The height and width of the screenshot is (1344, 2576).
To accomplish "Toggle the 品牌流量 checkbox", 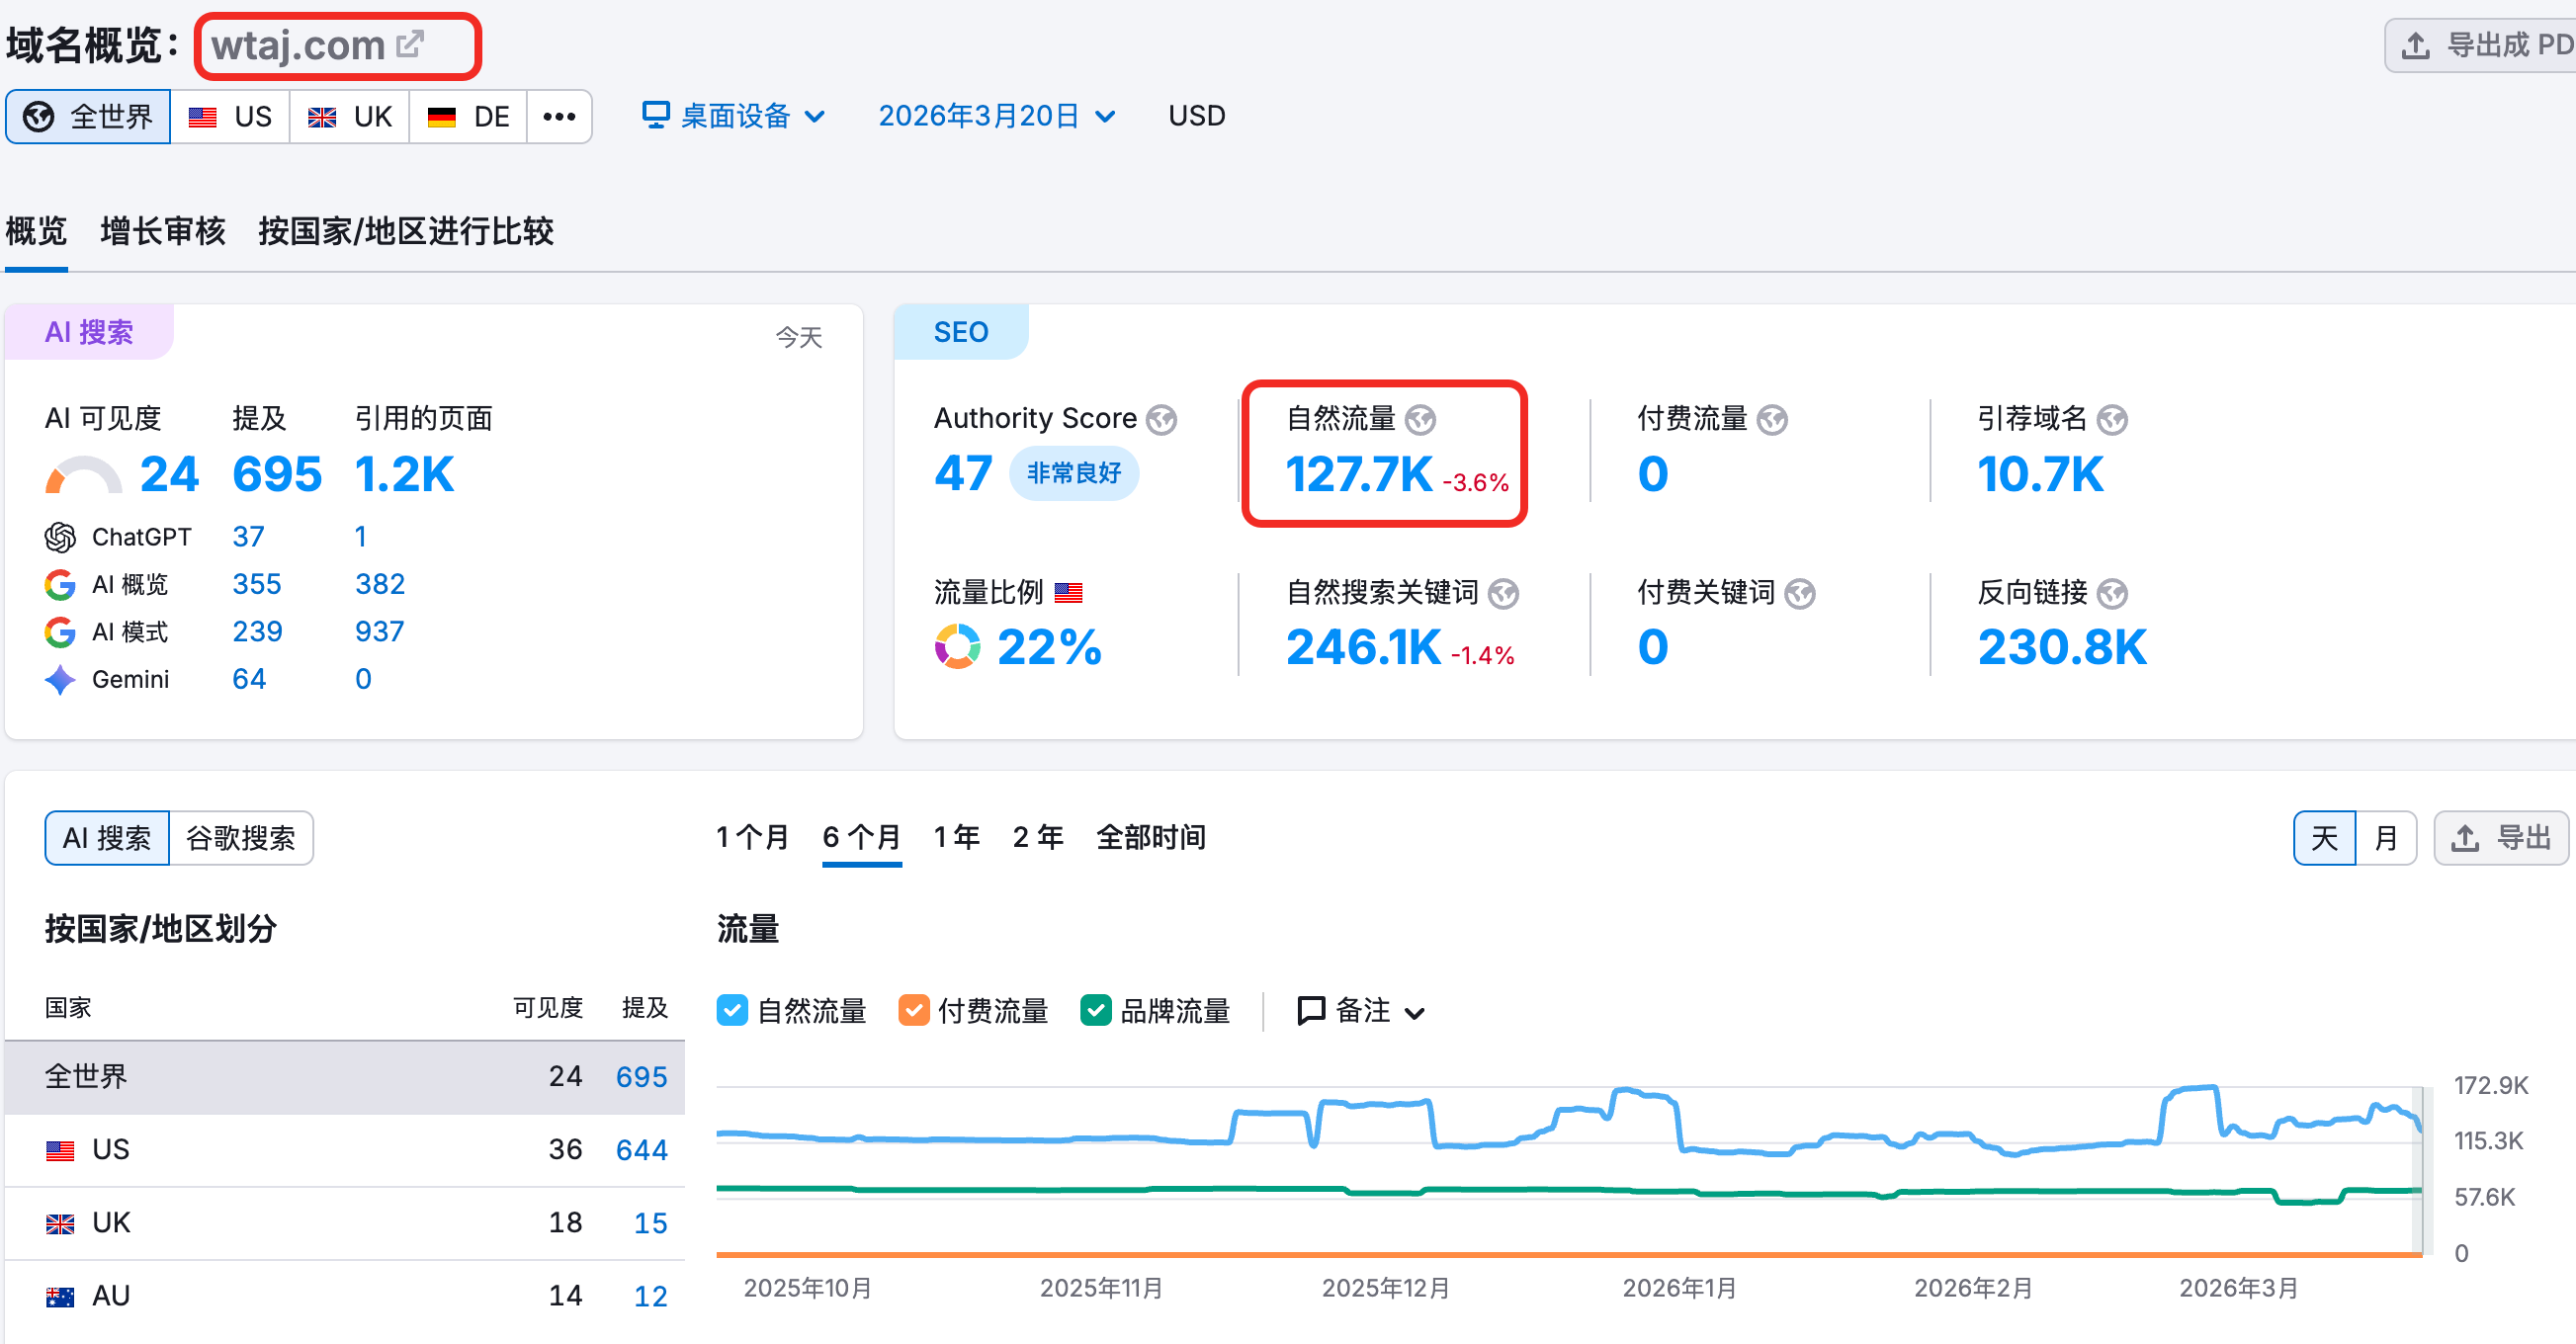I will 1096,1010.
